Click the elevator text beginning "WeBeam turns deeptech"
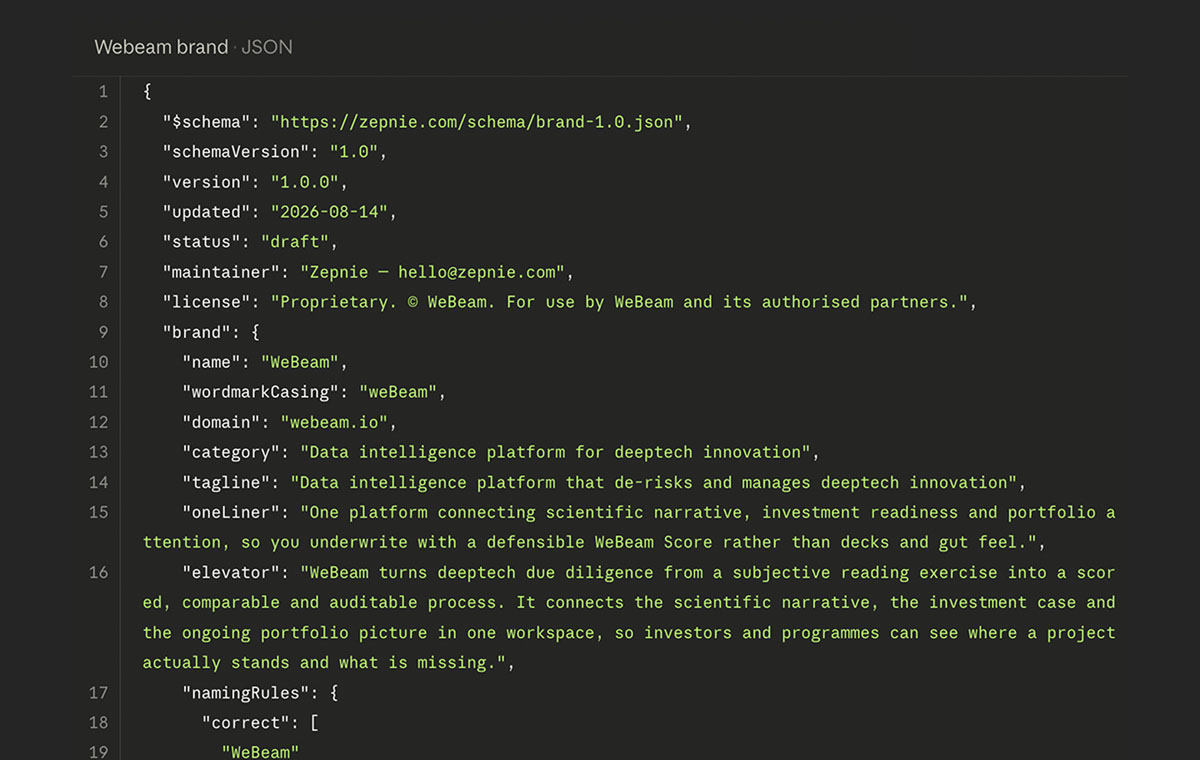Screen dimensions: 1200x760 tap(629, 617)
